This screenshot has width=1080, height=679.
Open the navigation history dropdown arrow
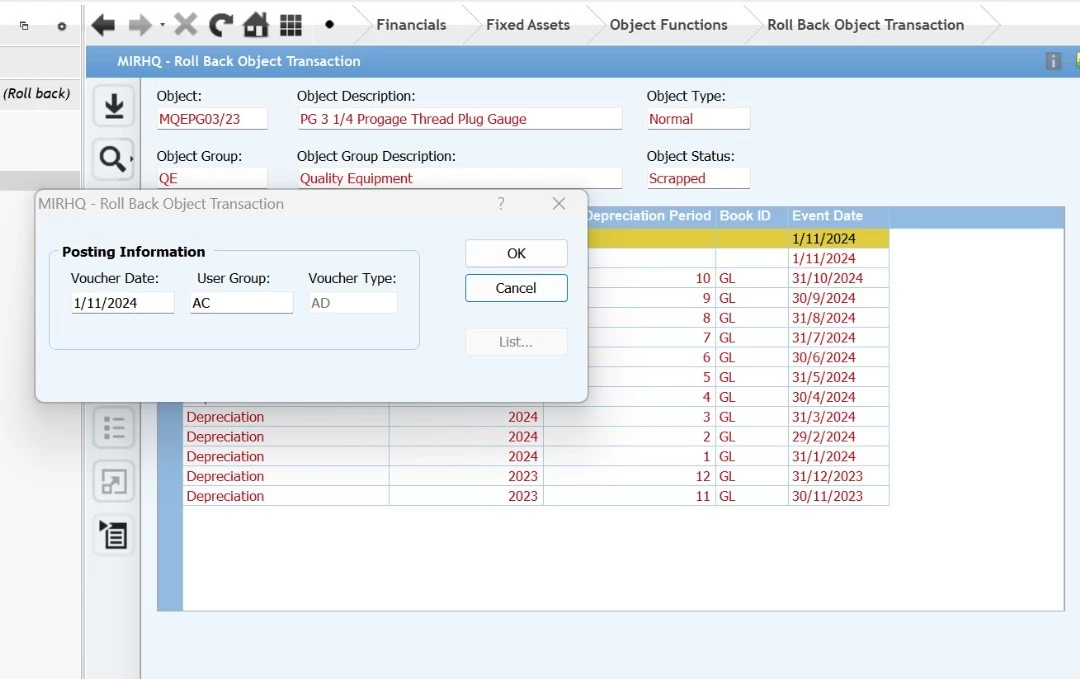click(163, 25)
